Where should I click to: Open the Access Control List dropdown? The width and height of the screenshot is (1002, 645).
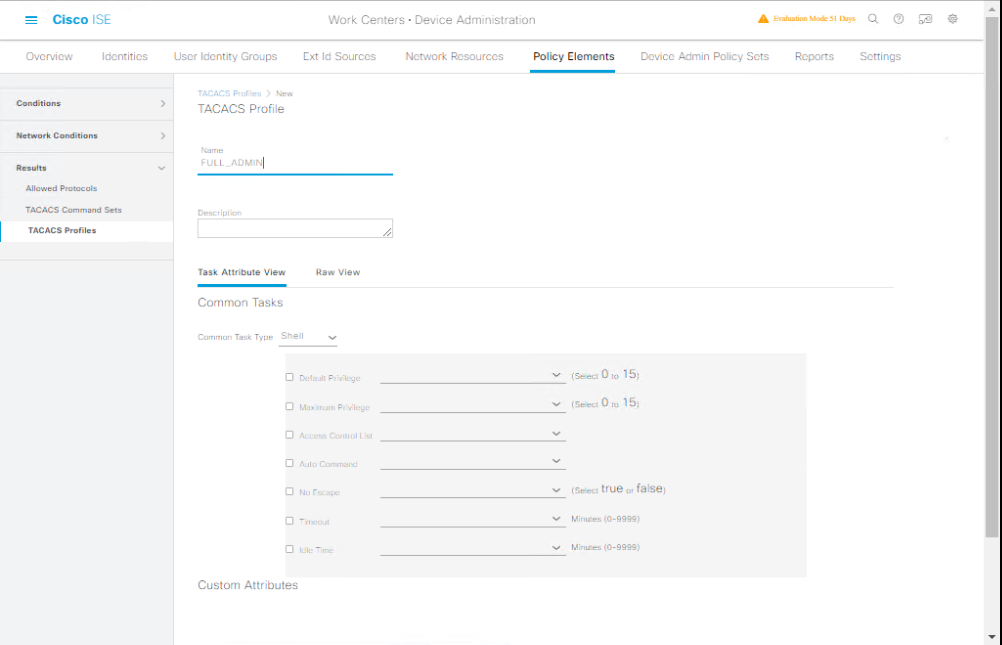click(473, 433)
